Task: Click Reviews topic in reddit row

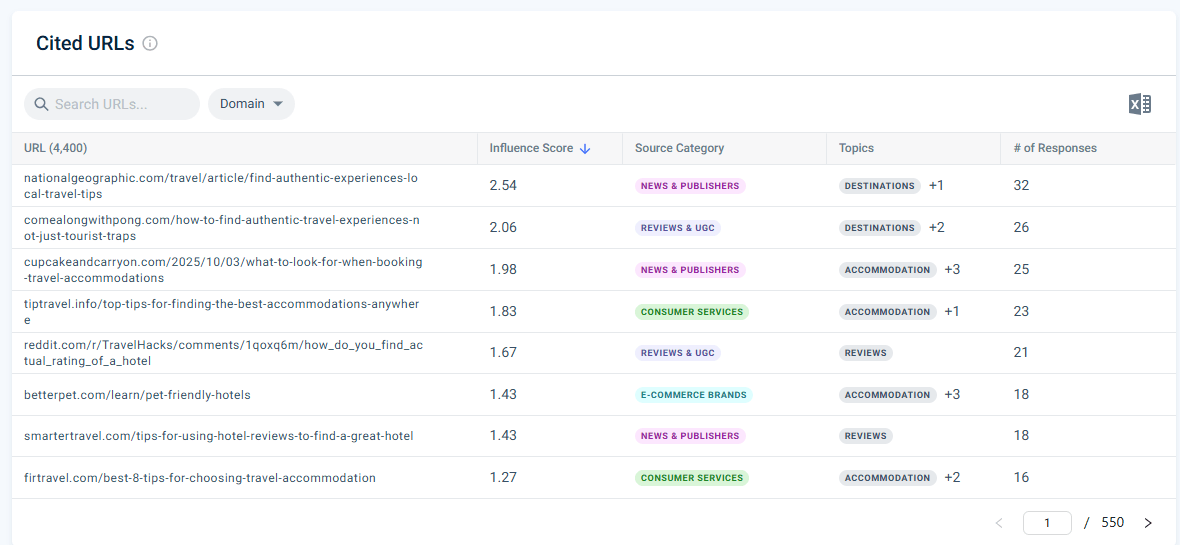Action: pos(865,353)
